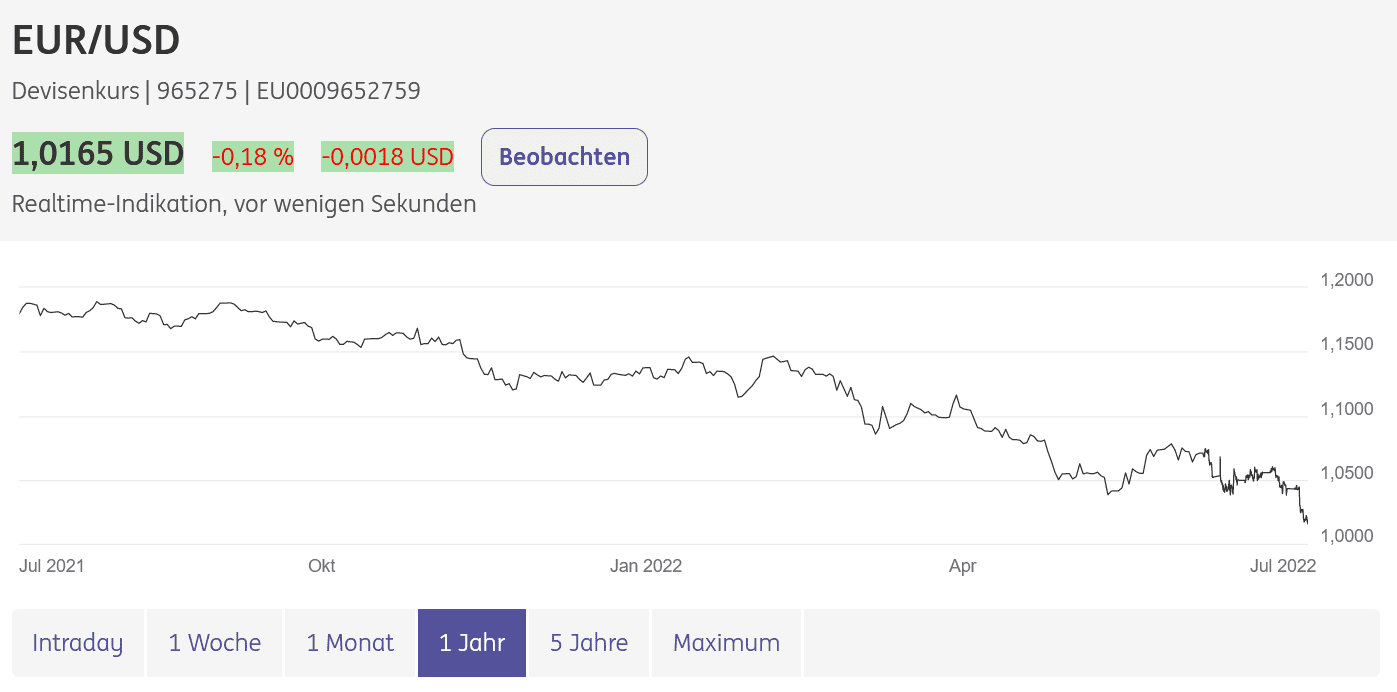
Task: Click the Okt x-axis label
Action: [322, 566]
